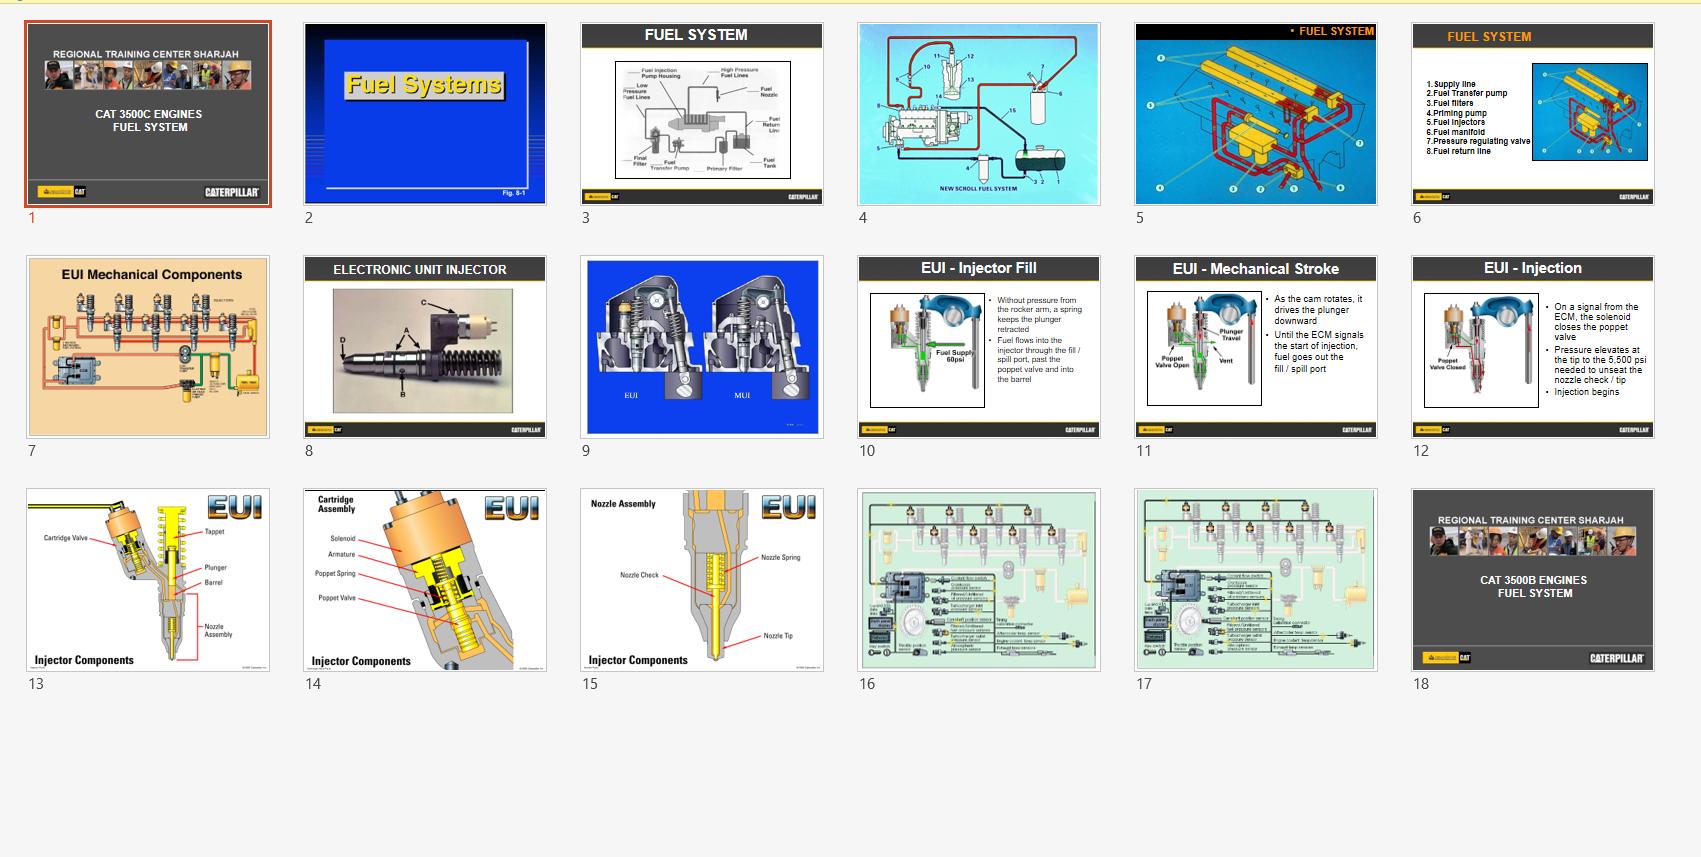Click slide number 18 label
This screenshot has width=1701, height=857.
pos(1421,684)
